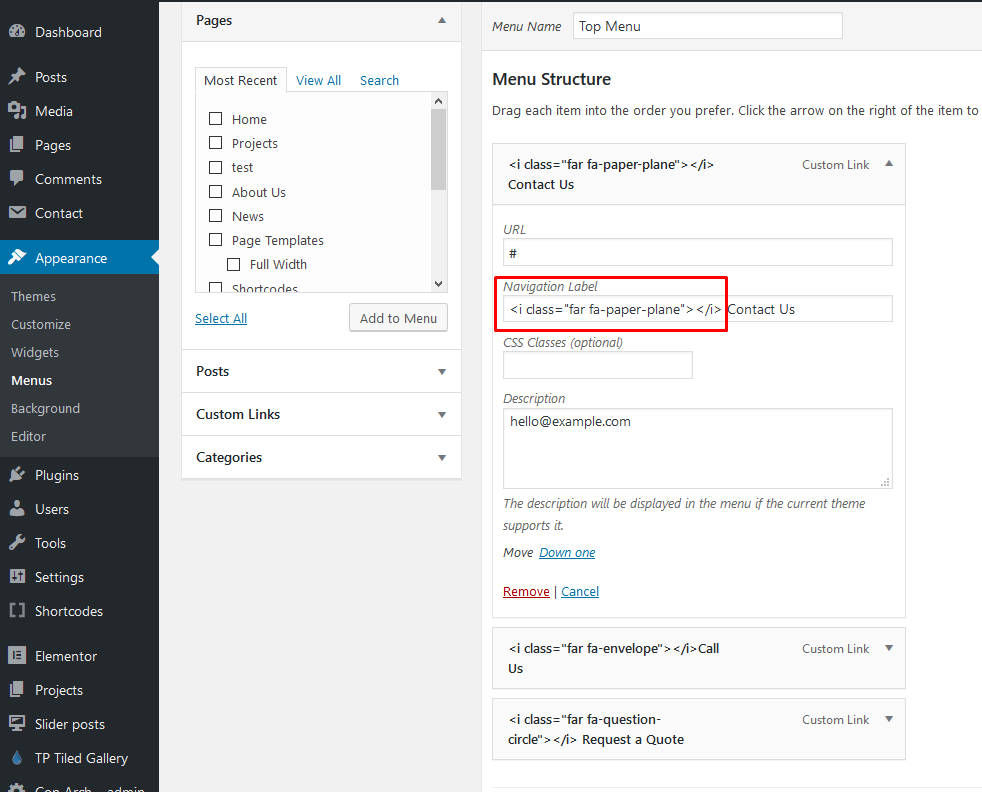Click the Remove link for Contact Us
Screen dimensions: 982x792
pos(526,592)
